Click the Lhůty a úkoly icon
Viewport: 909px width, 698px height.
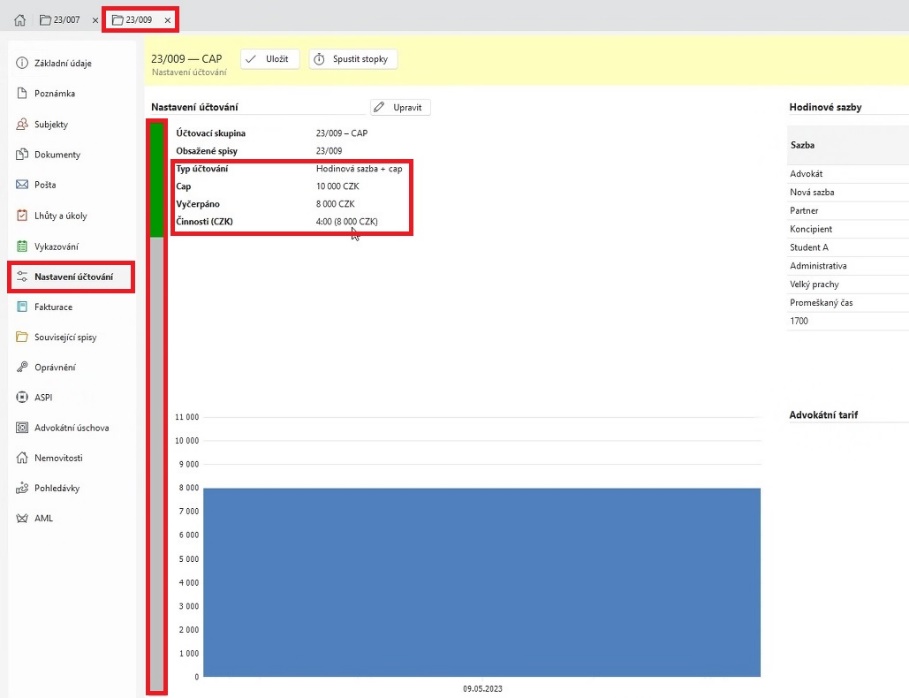tap(21, 215)
